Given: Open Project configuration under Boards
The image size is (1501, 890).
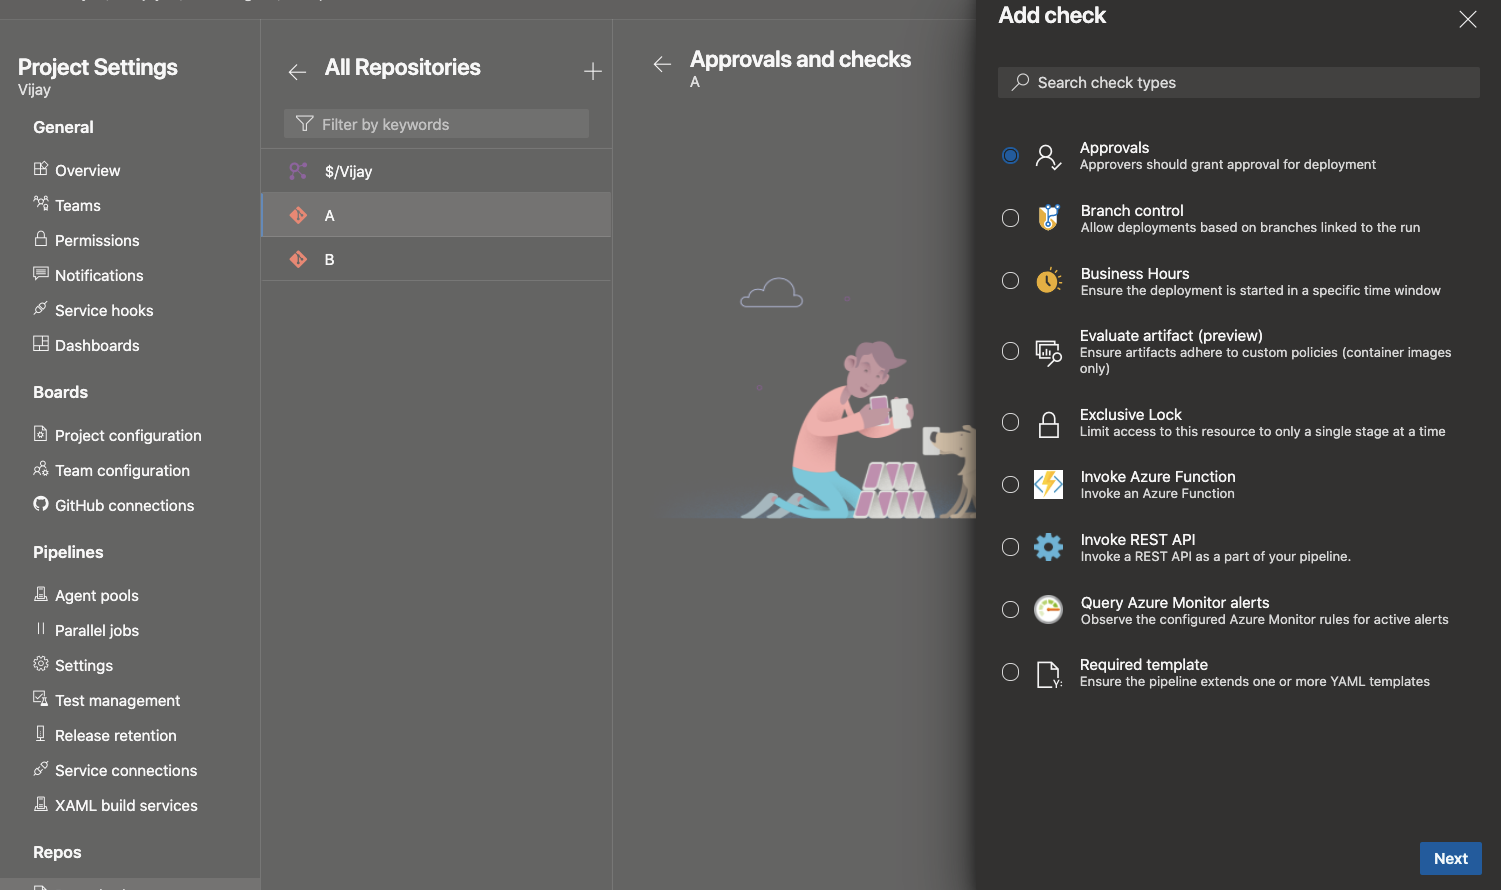Looking at the screenshot, I should coord(130,435).
